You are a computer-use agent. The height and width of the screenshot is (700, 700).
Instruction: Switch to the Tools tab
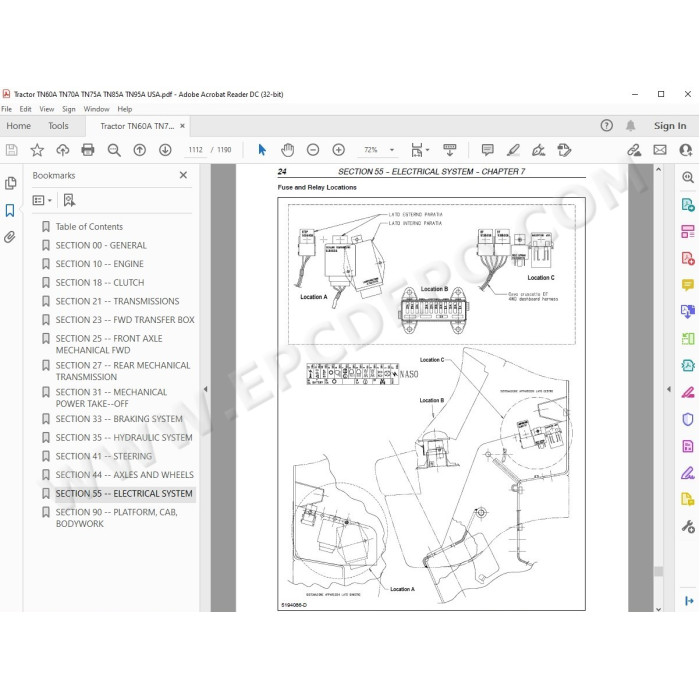coord(58,126)
